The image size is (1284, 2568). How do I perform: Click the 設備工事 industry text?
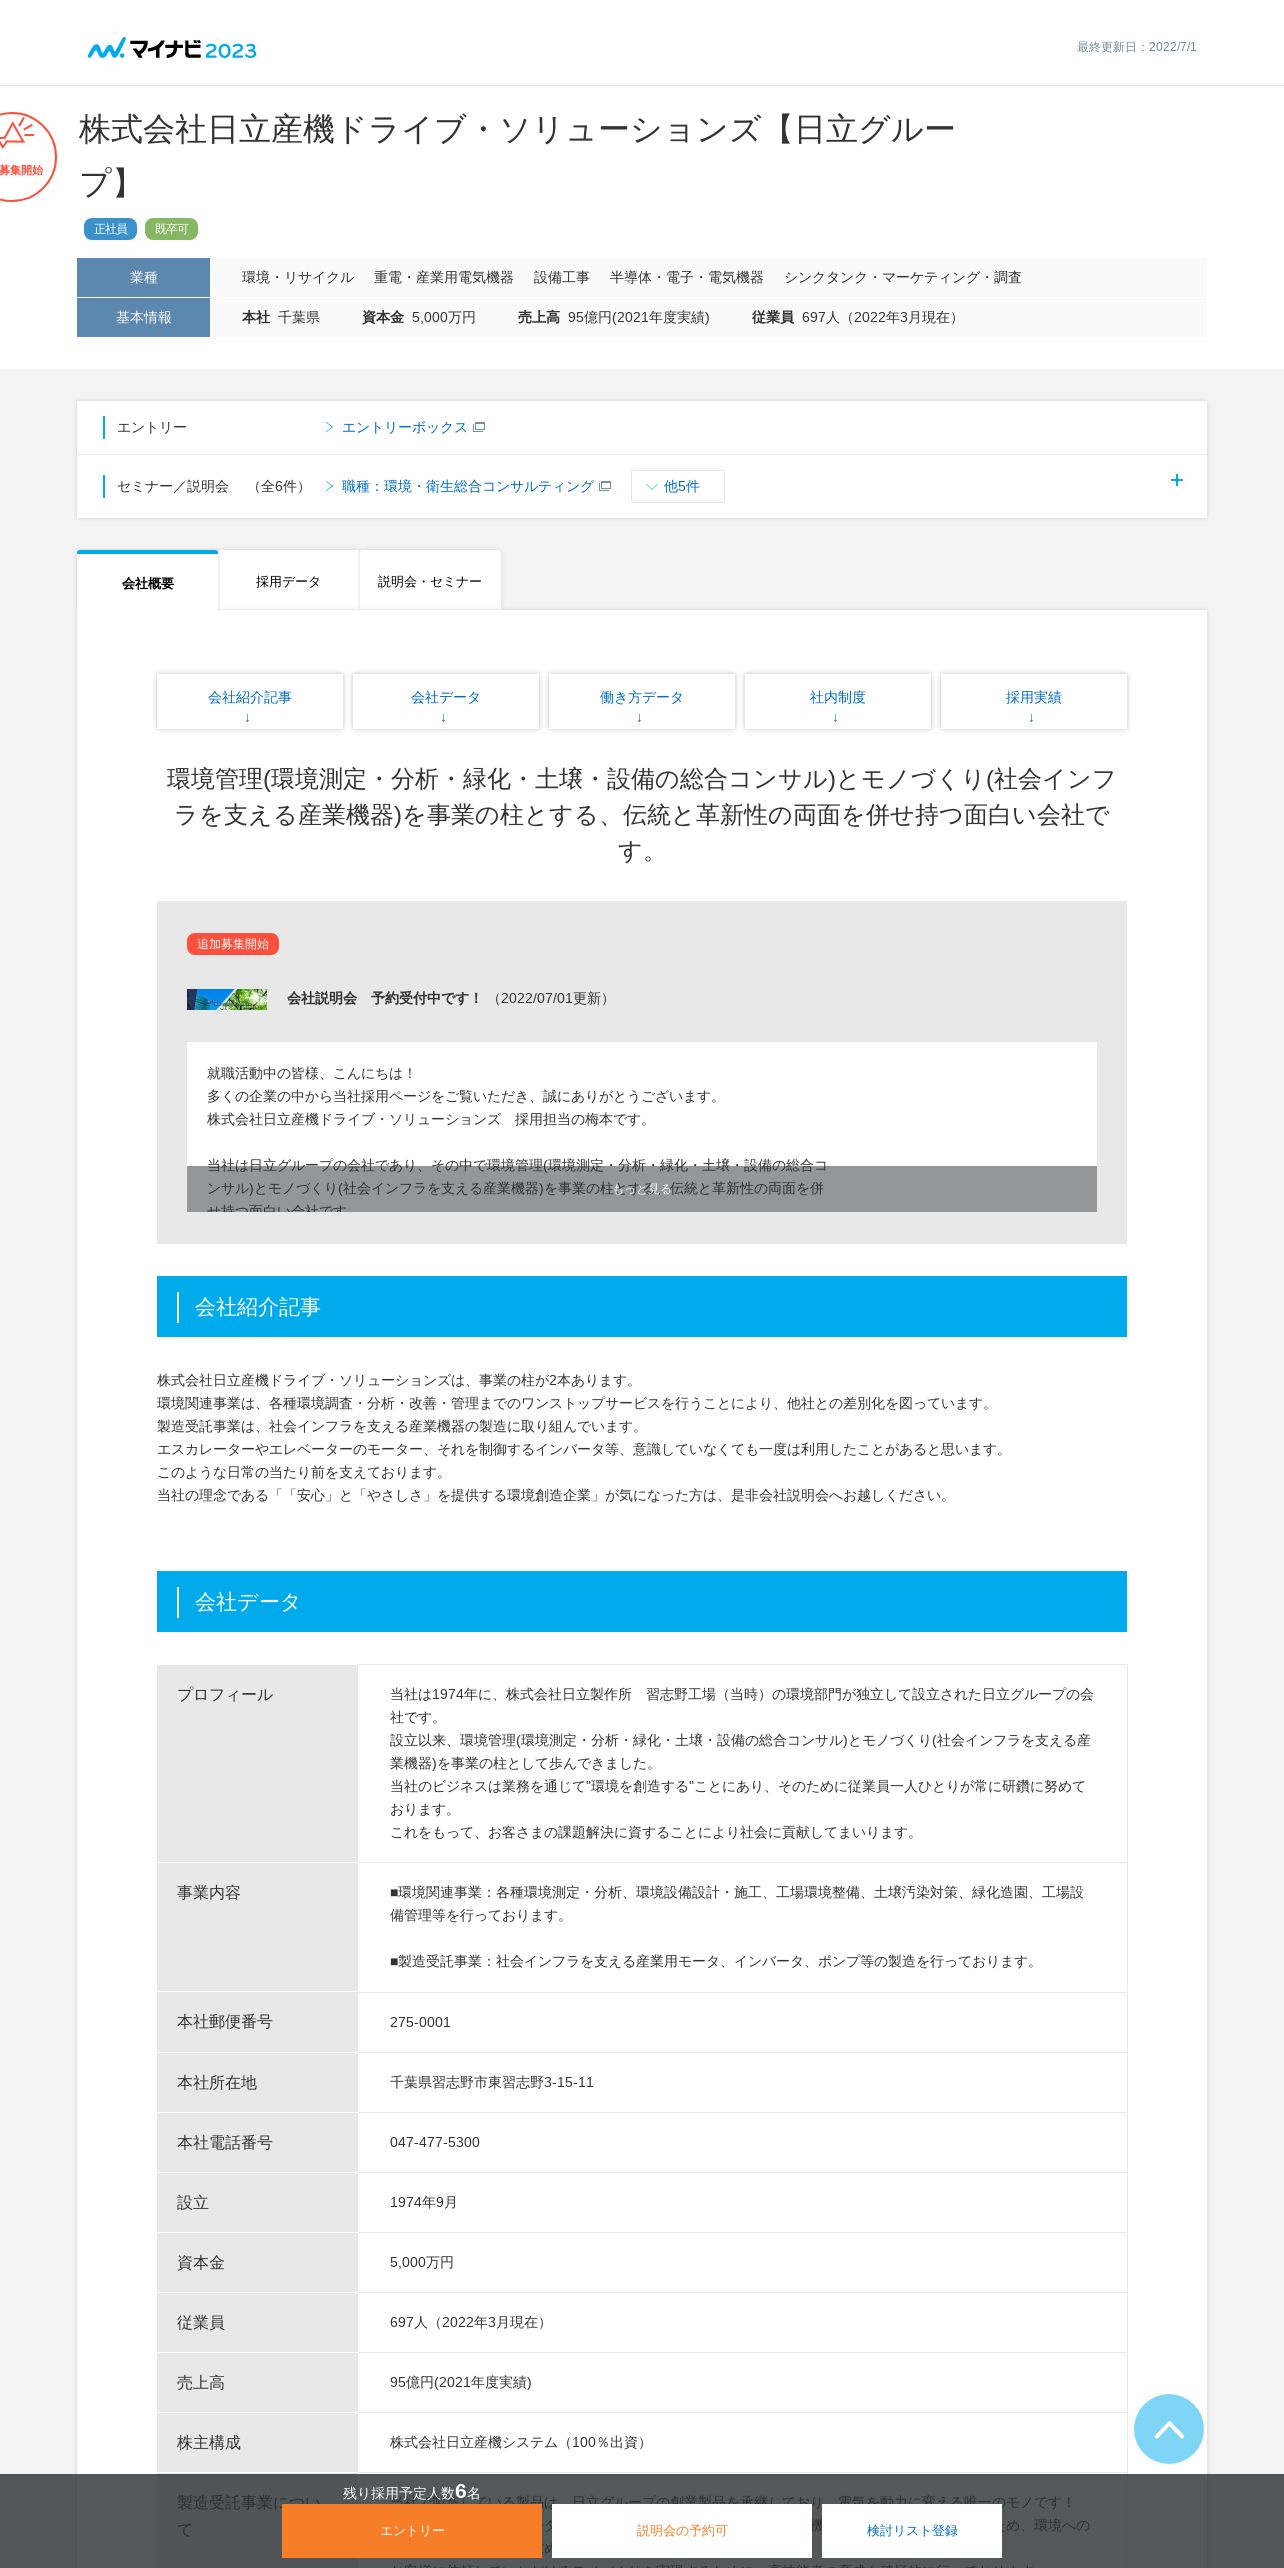[x=562, y=277]
